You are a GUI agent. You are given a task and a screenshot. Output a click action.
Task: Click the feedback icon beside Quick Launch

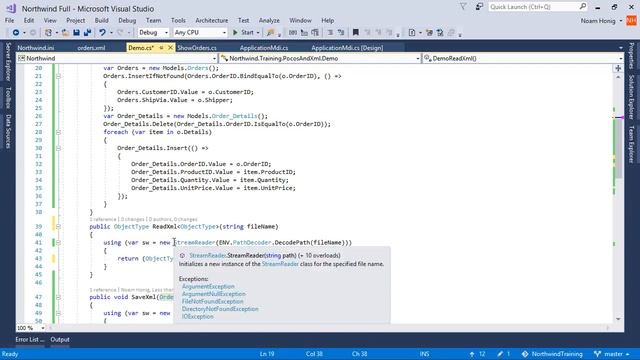pyautogui.click(x=479, y=7)
